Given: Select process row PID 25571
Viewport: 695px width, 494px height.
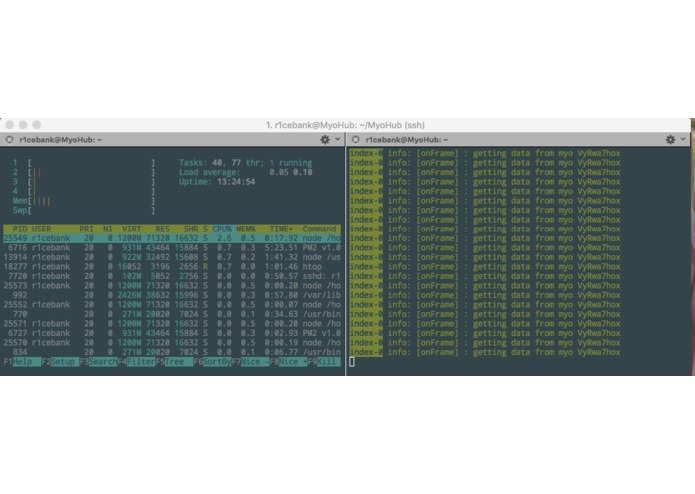Looking at the screenshot, I should [x=172, y=323].
